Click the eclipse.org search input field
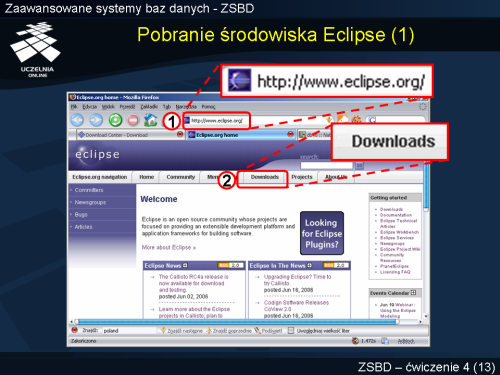The width and height of the screenshot is (500, 375). coord(327,165)
